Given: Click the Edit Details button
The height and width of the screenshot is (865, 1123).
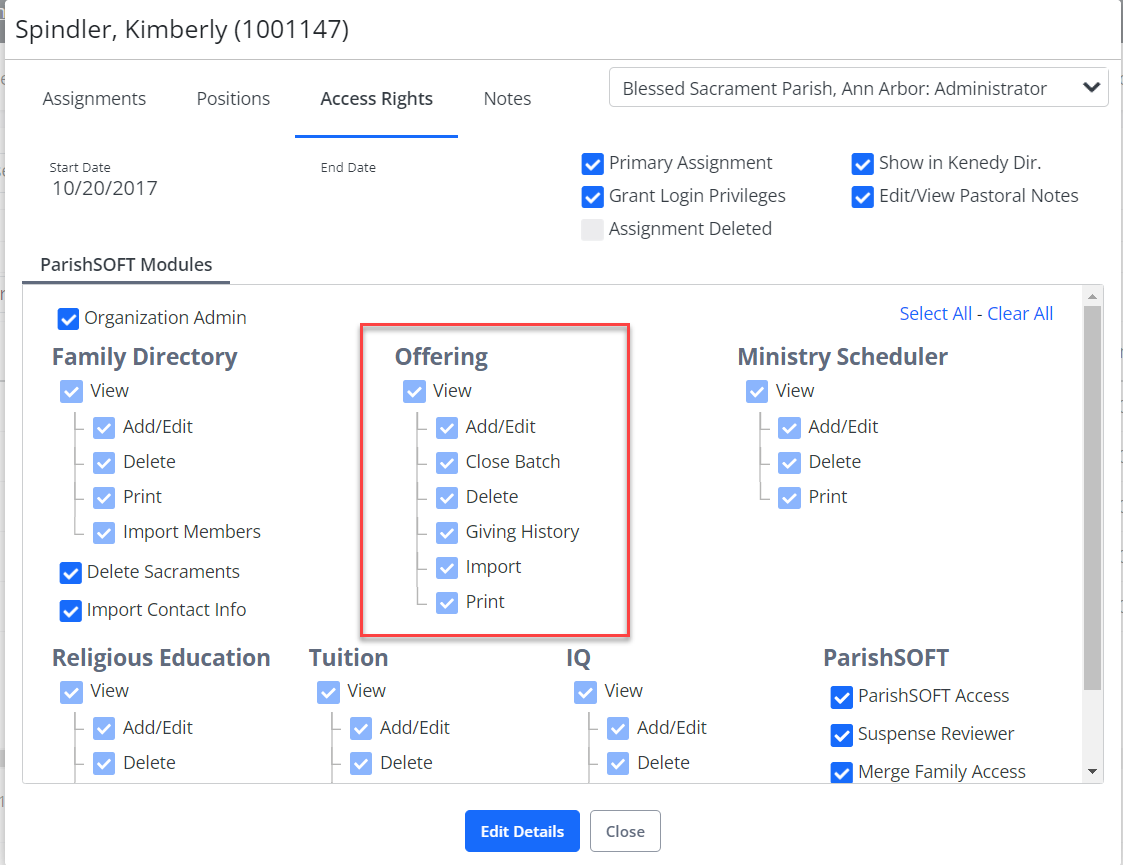Looking at the screenshot, I should point(522,831).
